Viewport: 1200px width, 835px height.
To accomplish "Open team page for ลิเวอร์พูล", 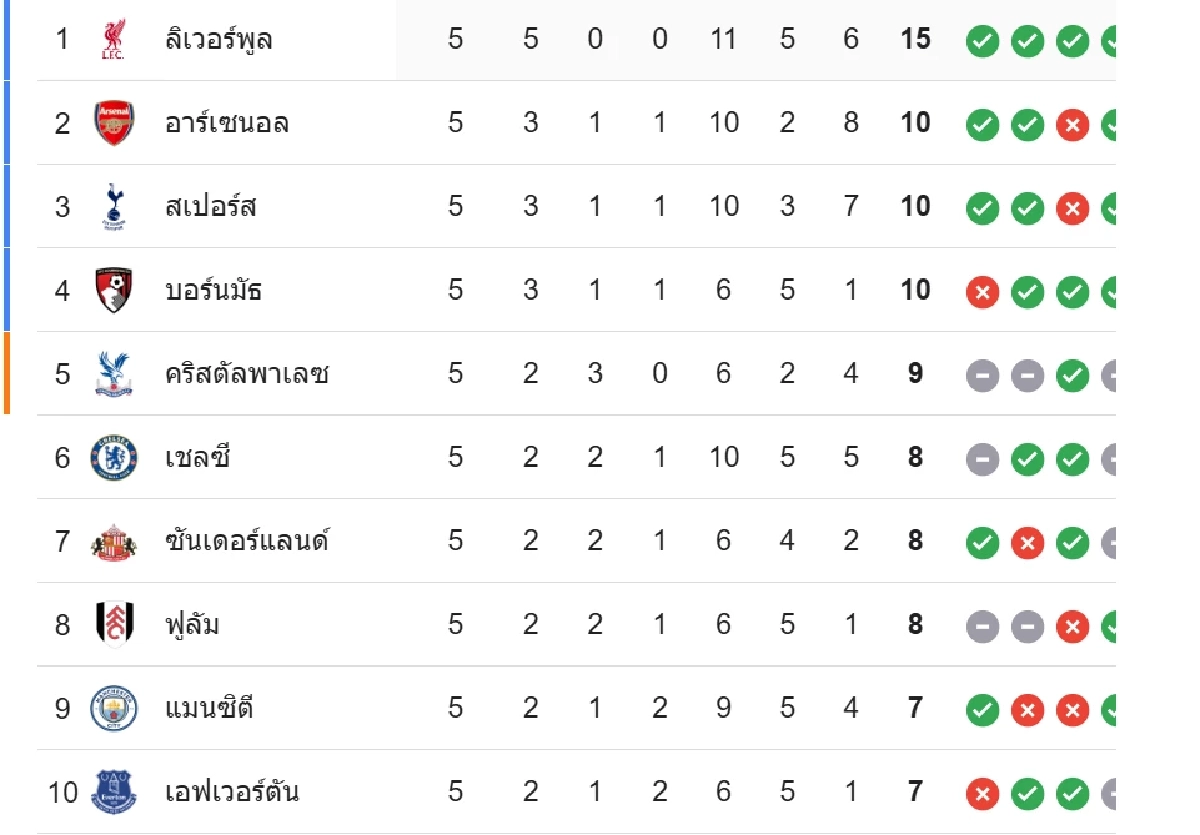I will click(x=218, y=40).
